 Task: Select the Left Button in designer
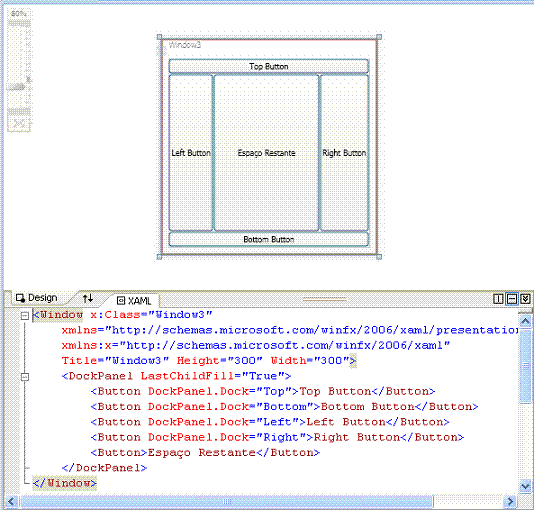(191, 153)
